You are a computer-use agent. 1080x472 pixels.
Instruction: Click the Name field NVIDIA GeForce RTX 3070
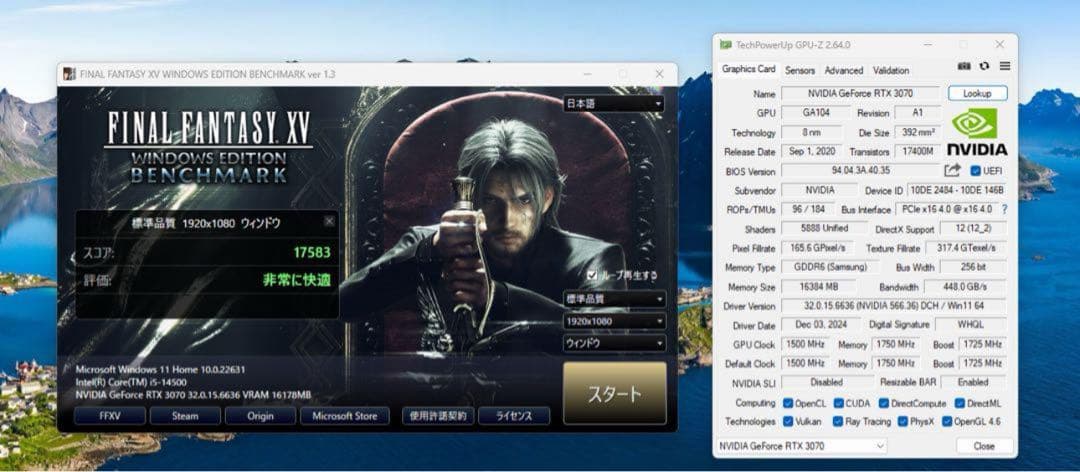pyautogui.click(x=860, y=93)
